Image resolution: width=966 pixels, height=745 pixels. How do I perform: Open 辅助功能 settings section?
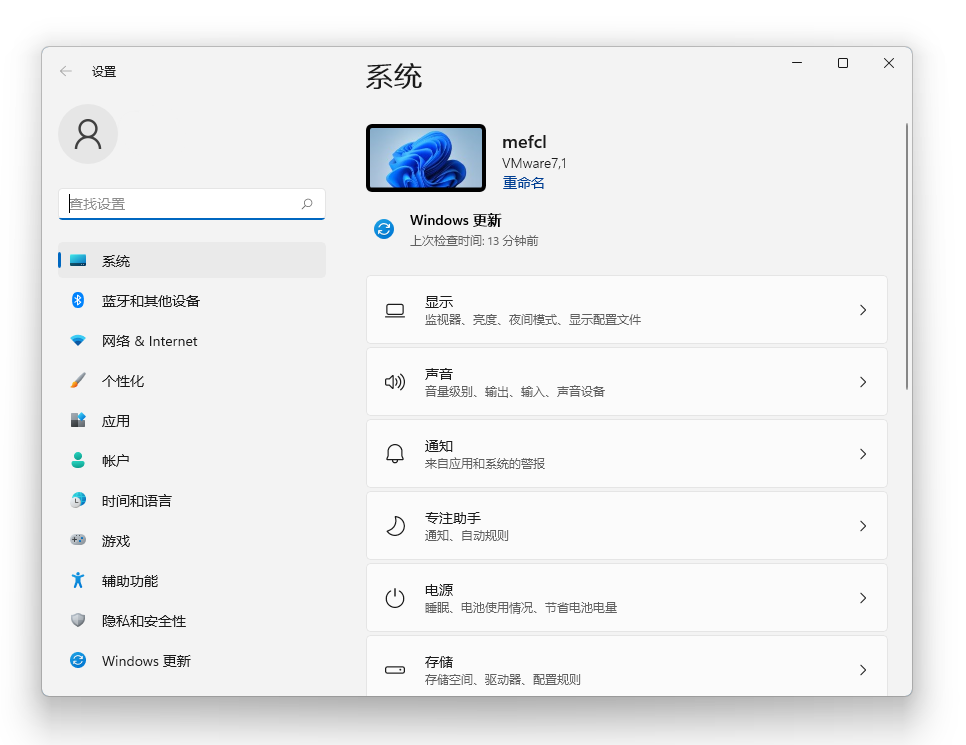coord(192,580)
